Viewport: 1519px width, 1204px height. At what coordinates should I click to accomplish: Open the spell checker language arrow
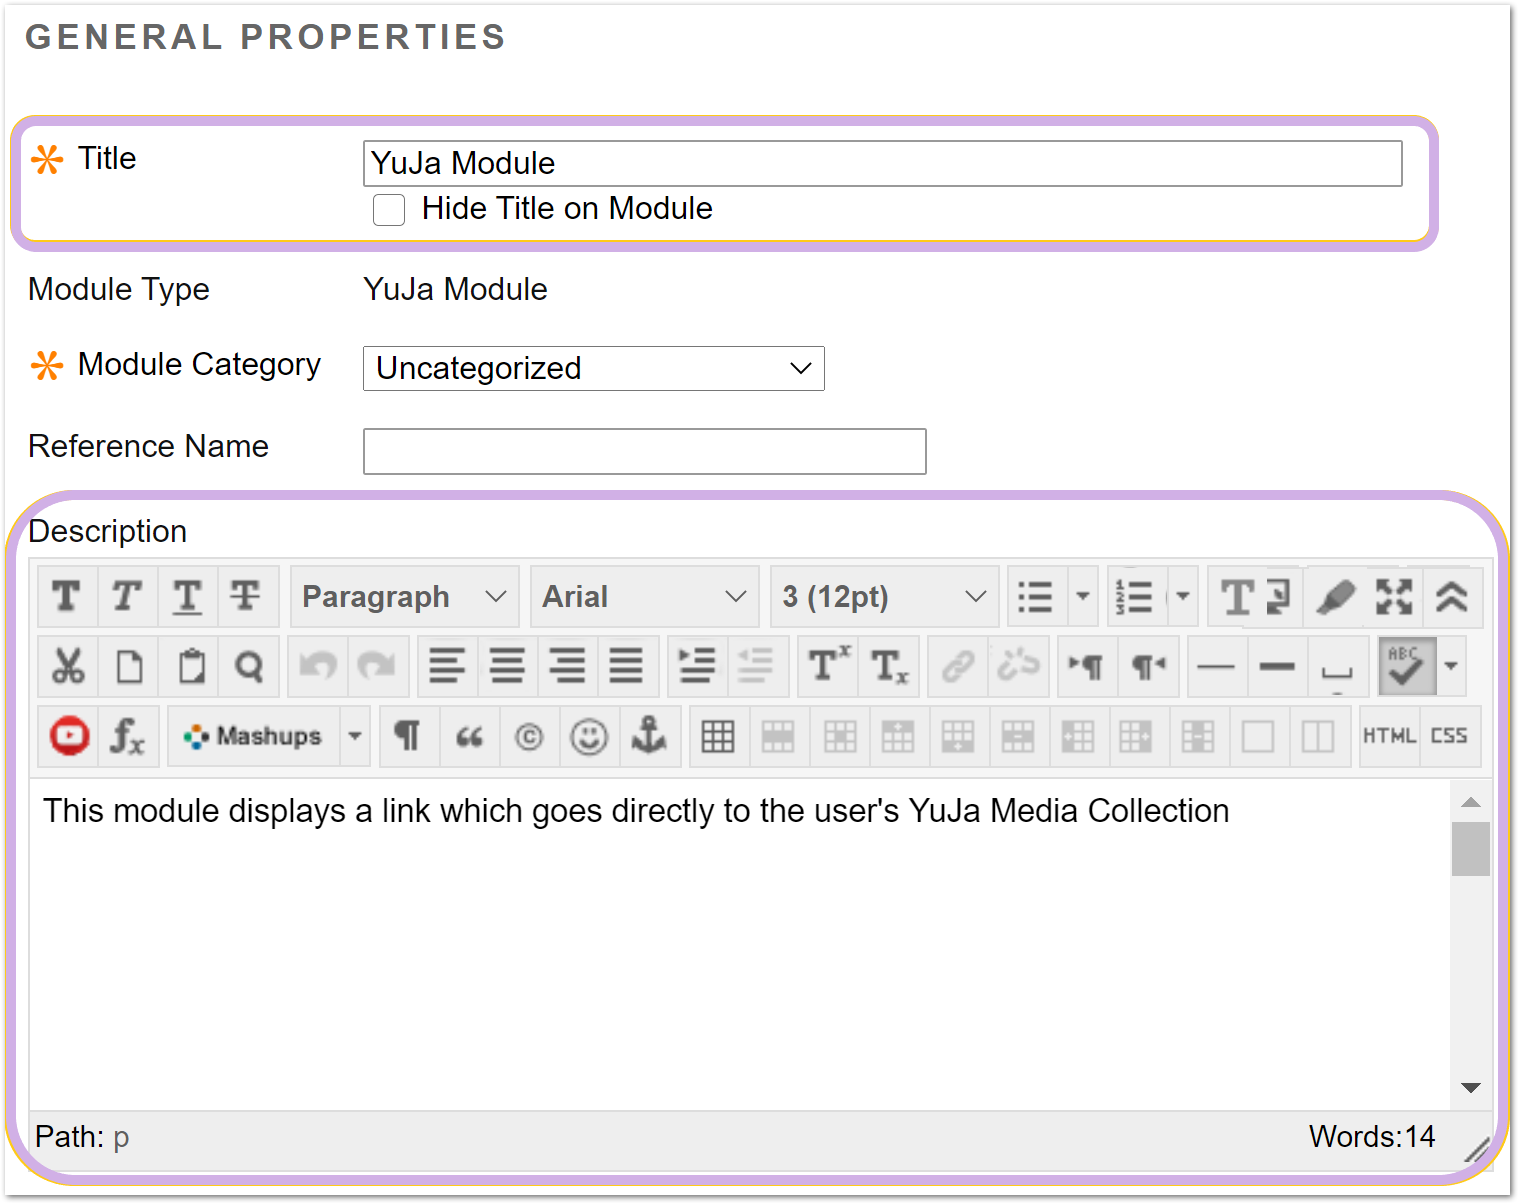point(1451,666)
